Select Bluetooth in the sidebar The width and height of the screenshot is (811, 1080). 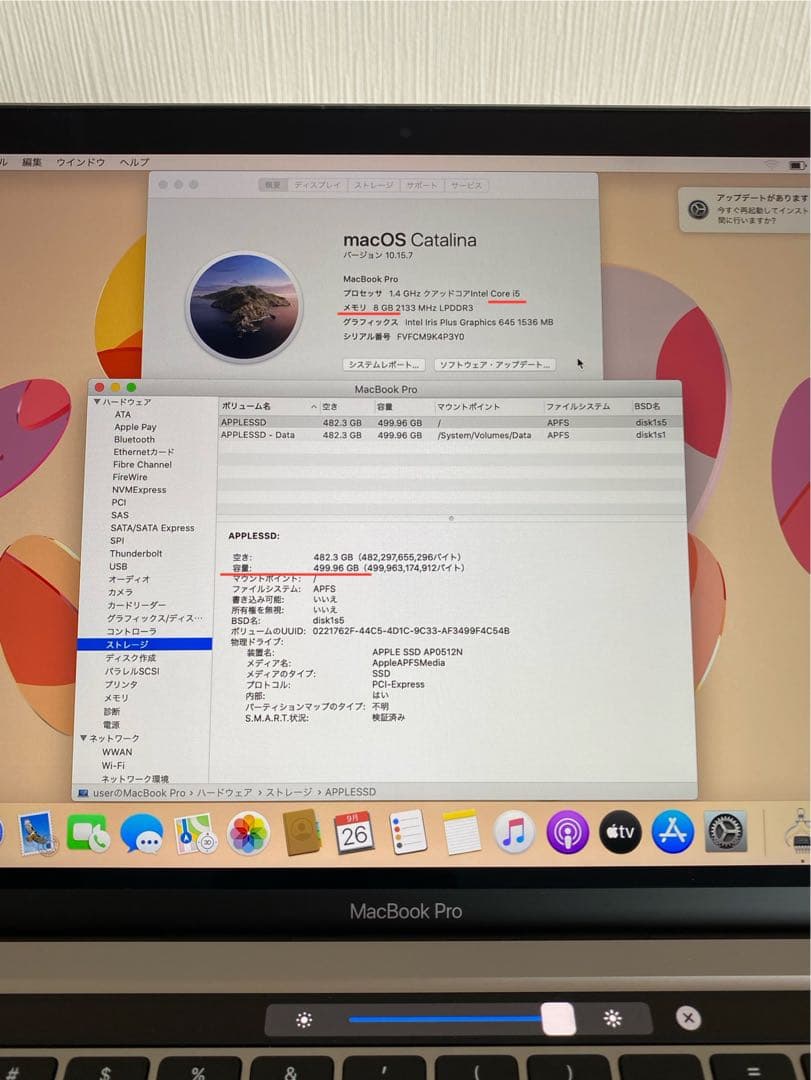tap(134, 439)
